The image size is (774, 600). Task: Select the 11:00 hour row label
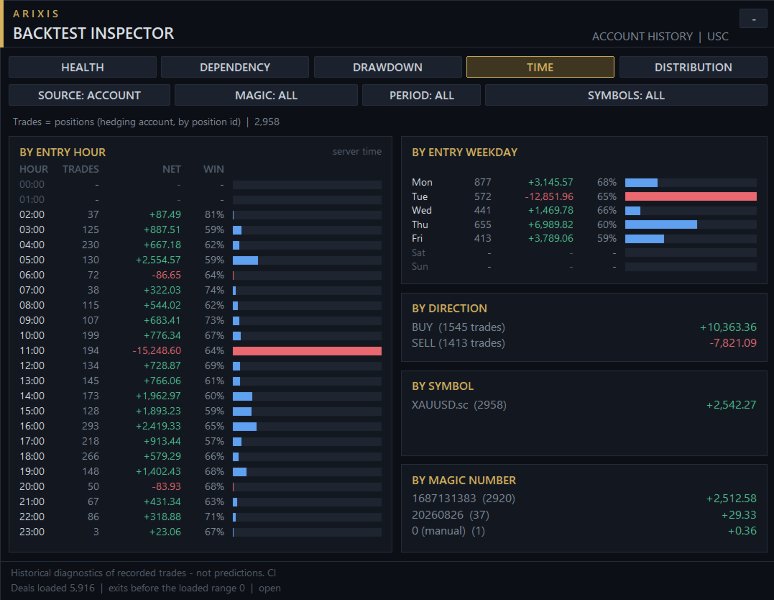[x=32, y=351]
